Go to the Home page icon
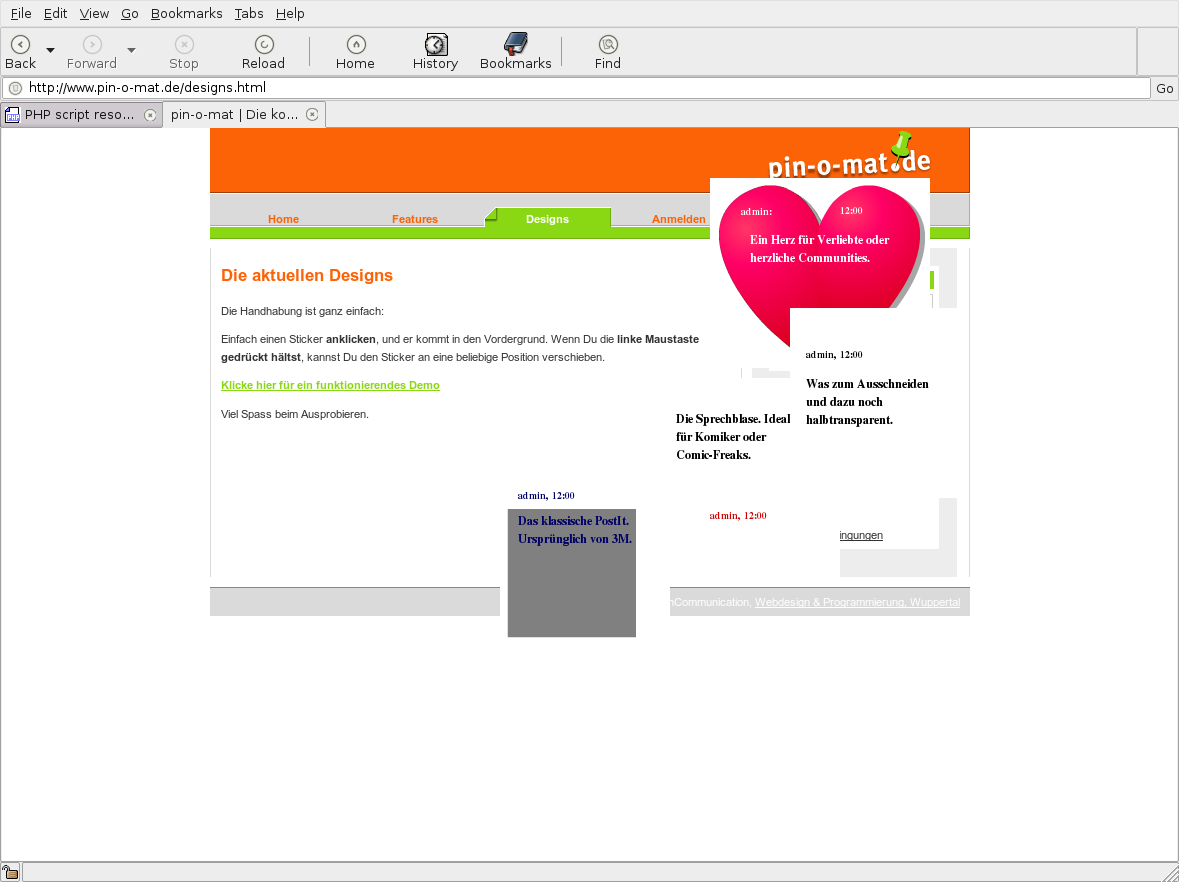 tap(355, 44)
